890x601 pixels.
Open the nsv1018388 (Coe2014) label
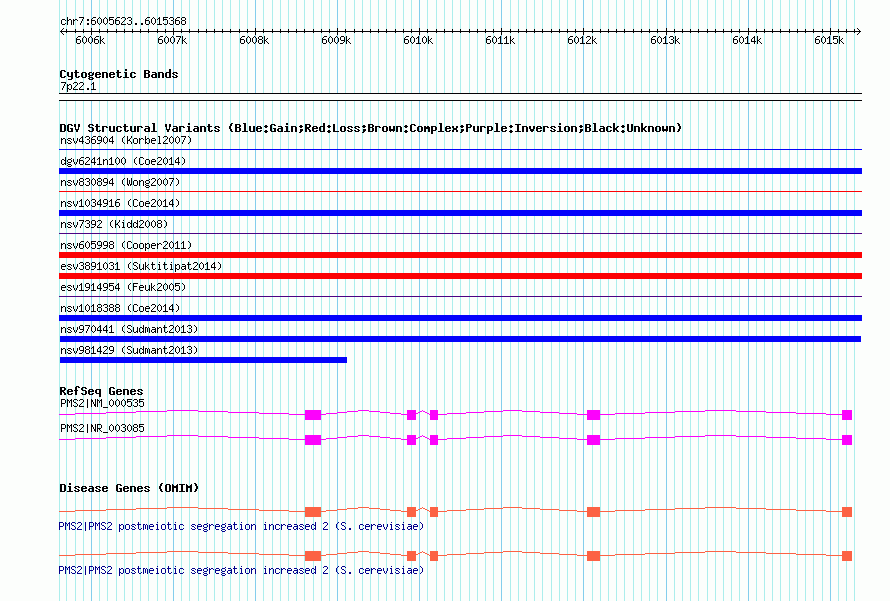(120, 308)
